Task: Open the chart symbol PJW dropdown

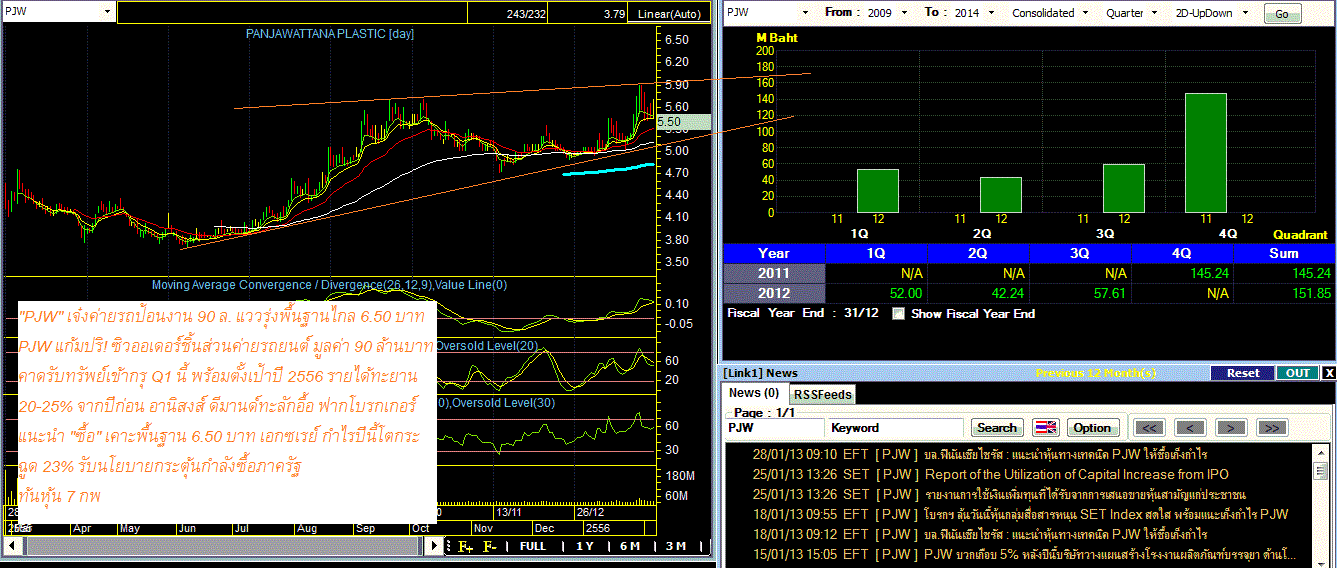Action: [107, 12]
